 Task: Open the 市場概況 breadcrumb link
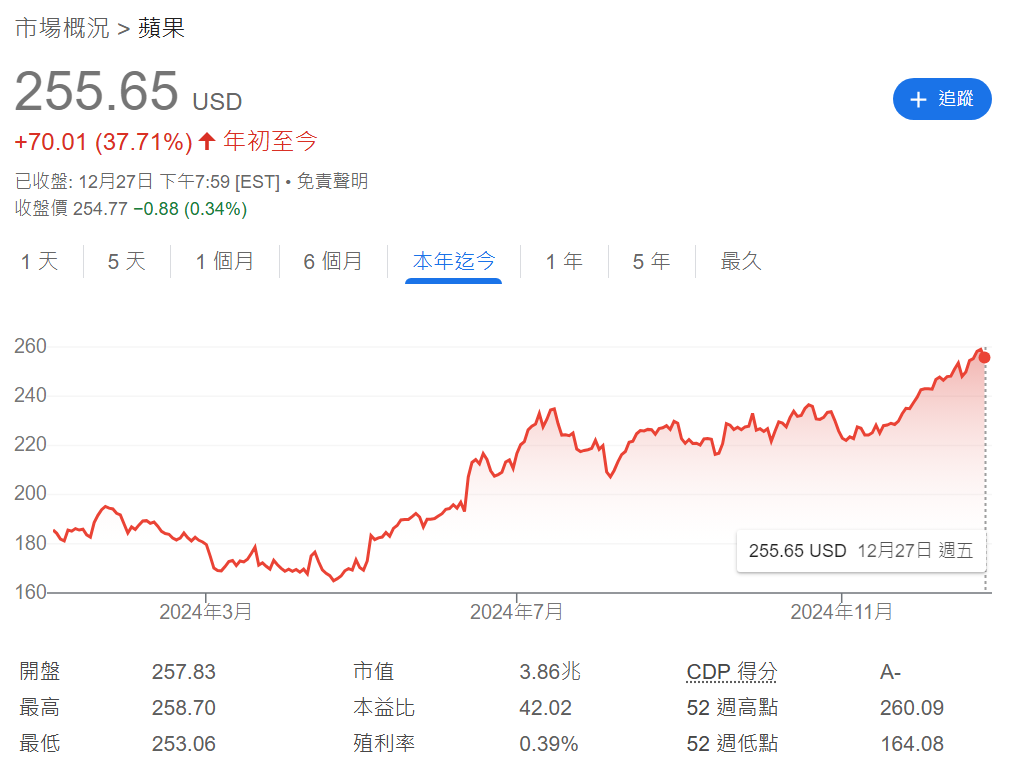(62, 28)
